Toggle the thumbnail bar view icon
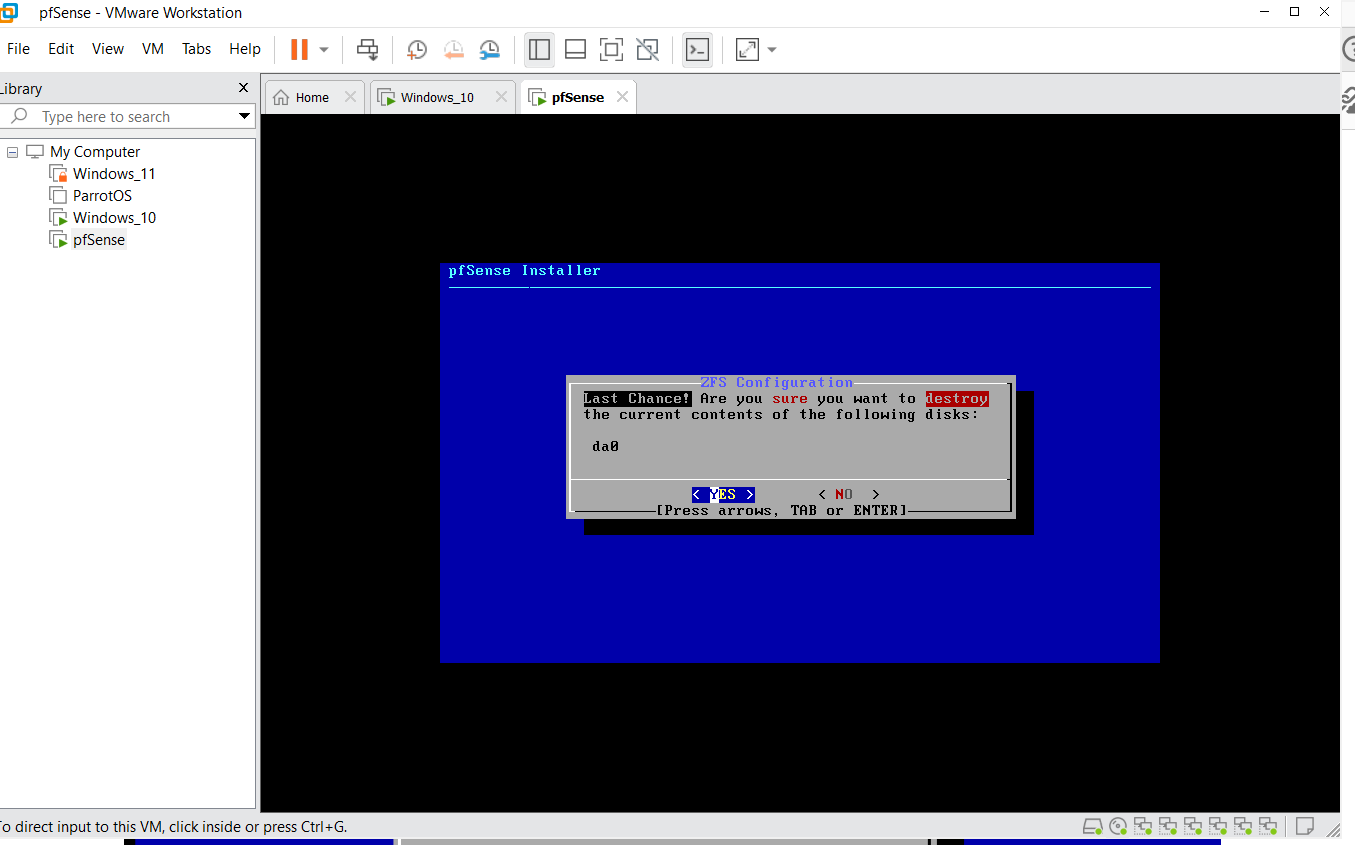This screenshot has width=1355, height=845. pyautogui.click(x=575, y=49)
